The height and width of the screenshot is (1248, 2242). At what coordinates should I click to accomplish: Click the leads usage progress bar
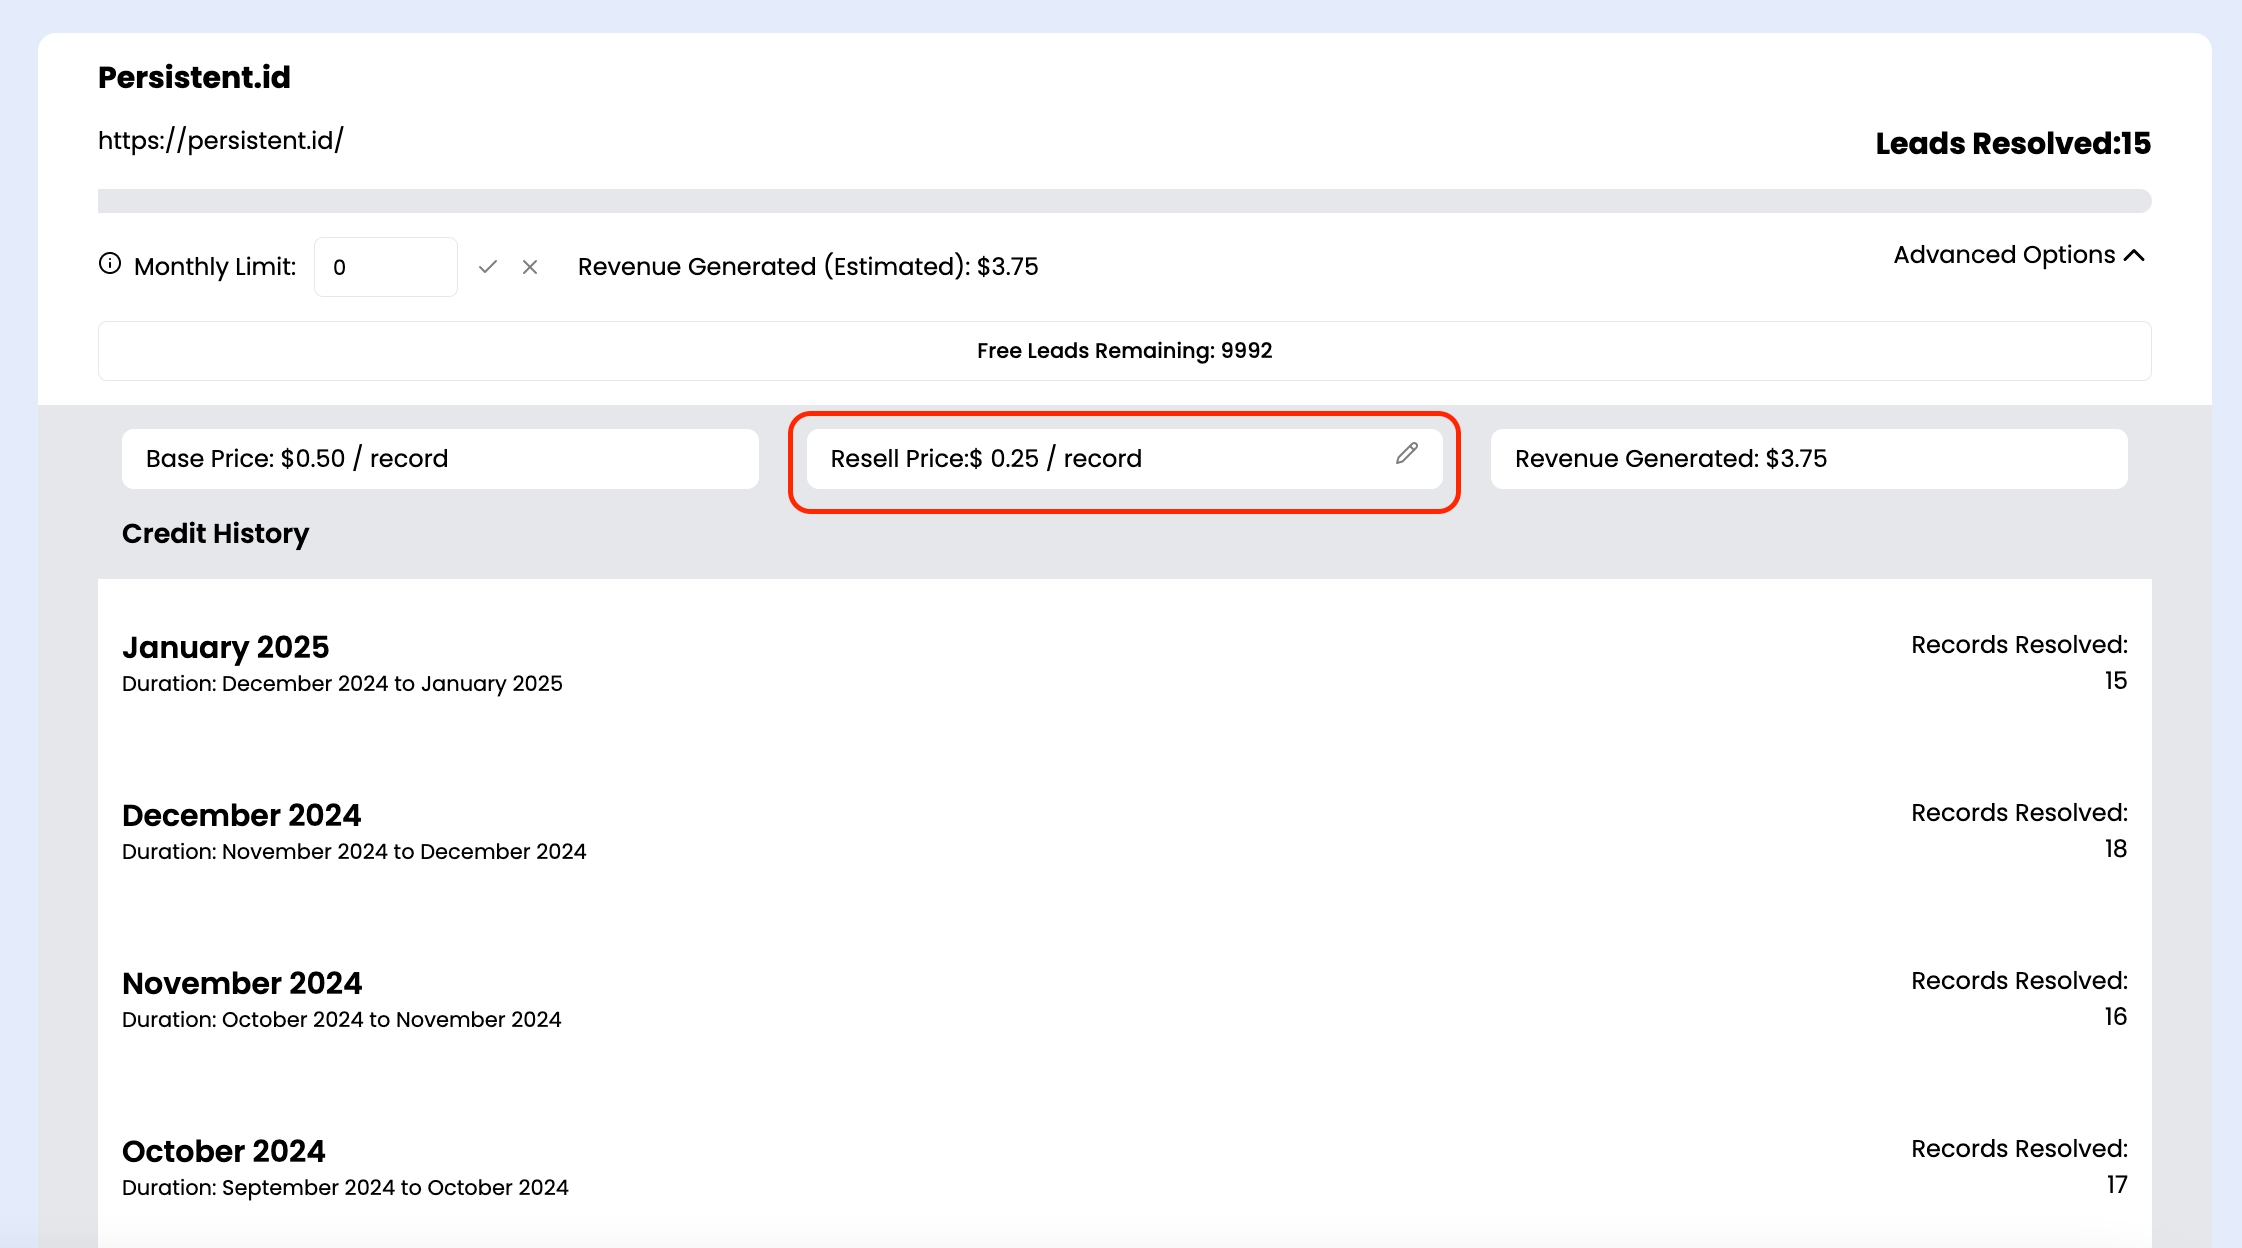[x=1124, y=201]
